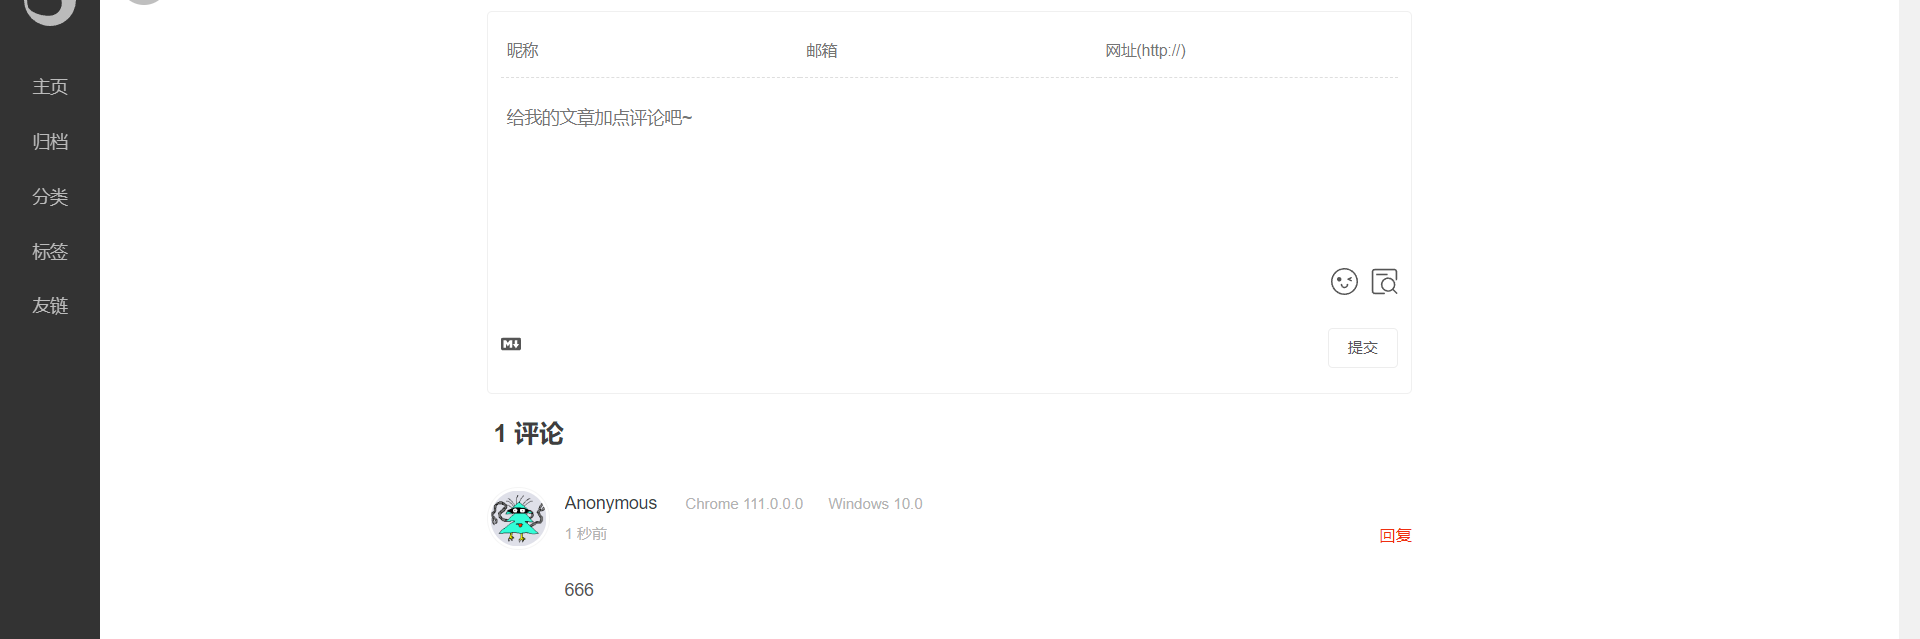Open 标签 tags page
The width and height of the screenshot is (1920, 639).
pyautogui.click(x=50, y=252)
